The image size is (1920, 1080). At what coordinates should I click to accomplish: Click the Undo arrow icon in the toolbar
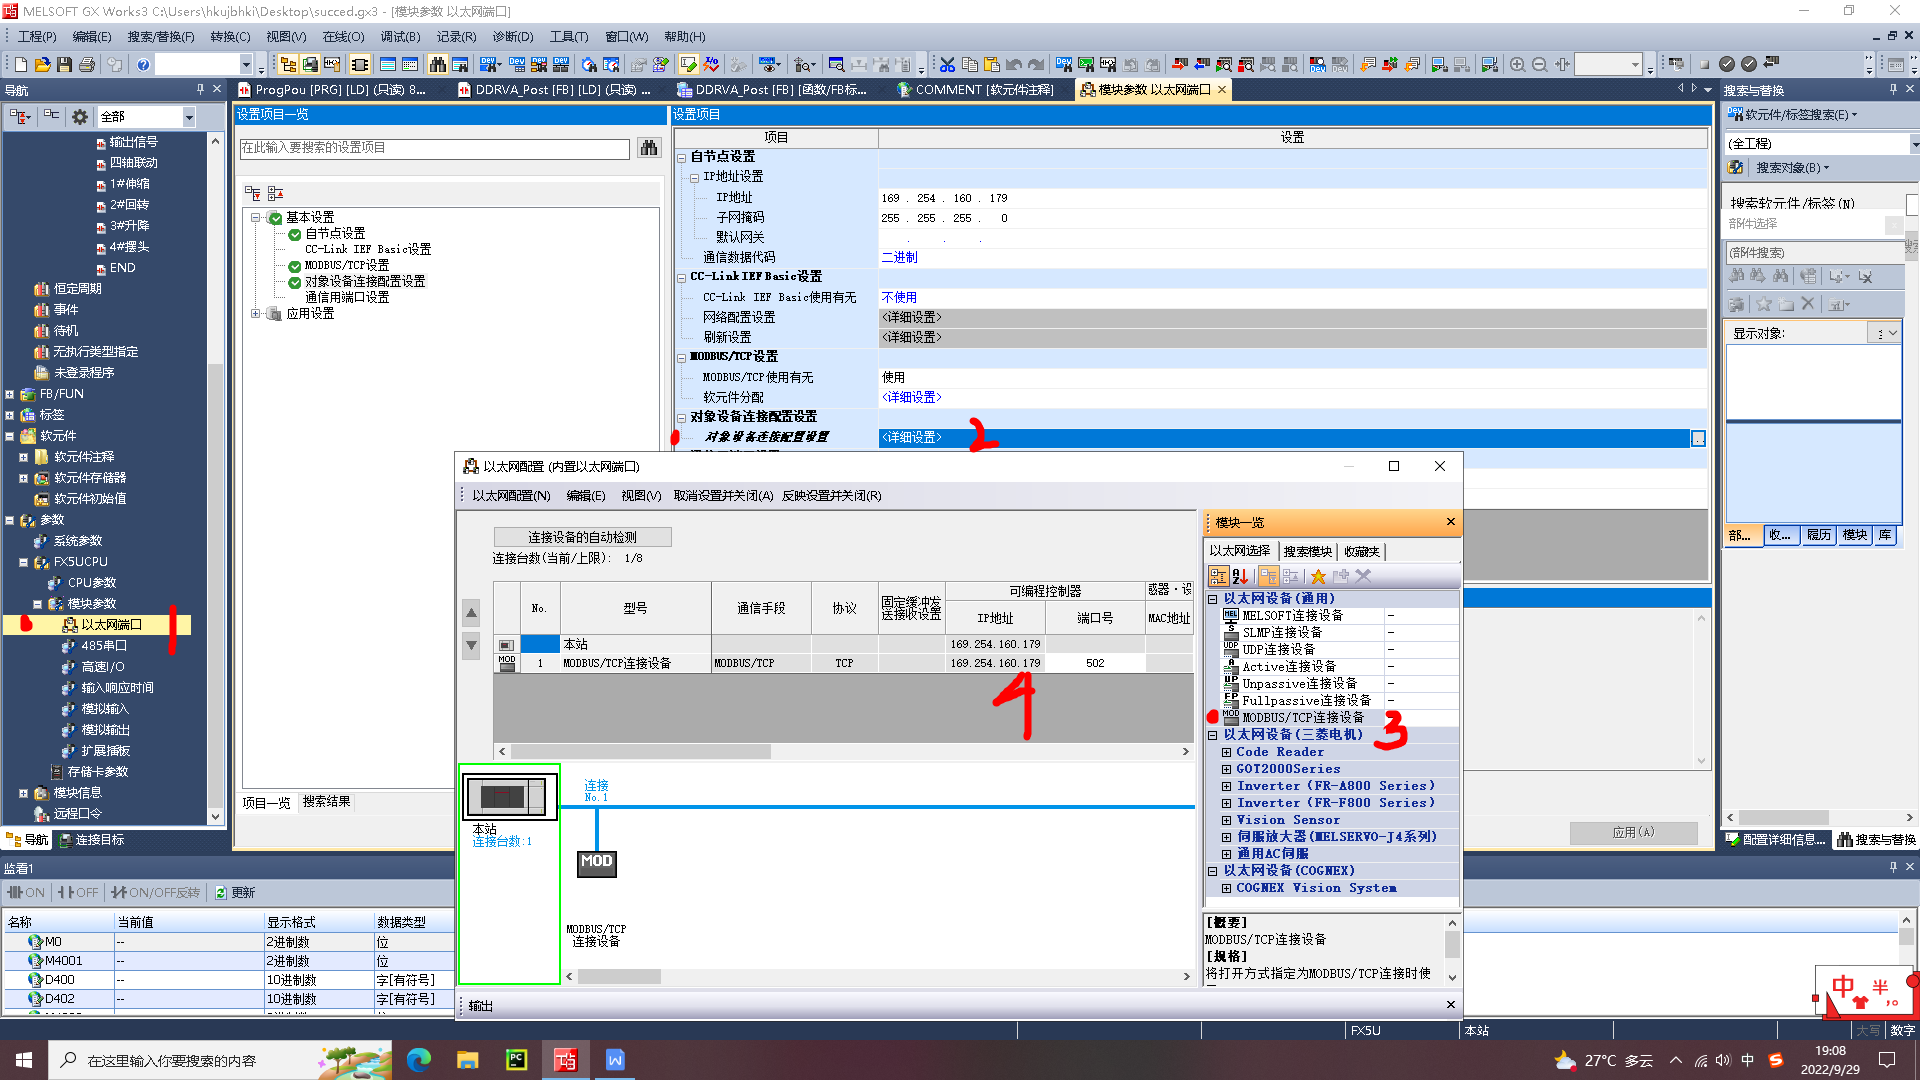click(x=1014, y=64)
